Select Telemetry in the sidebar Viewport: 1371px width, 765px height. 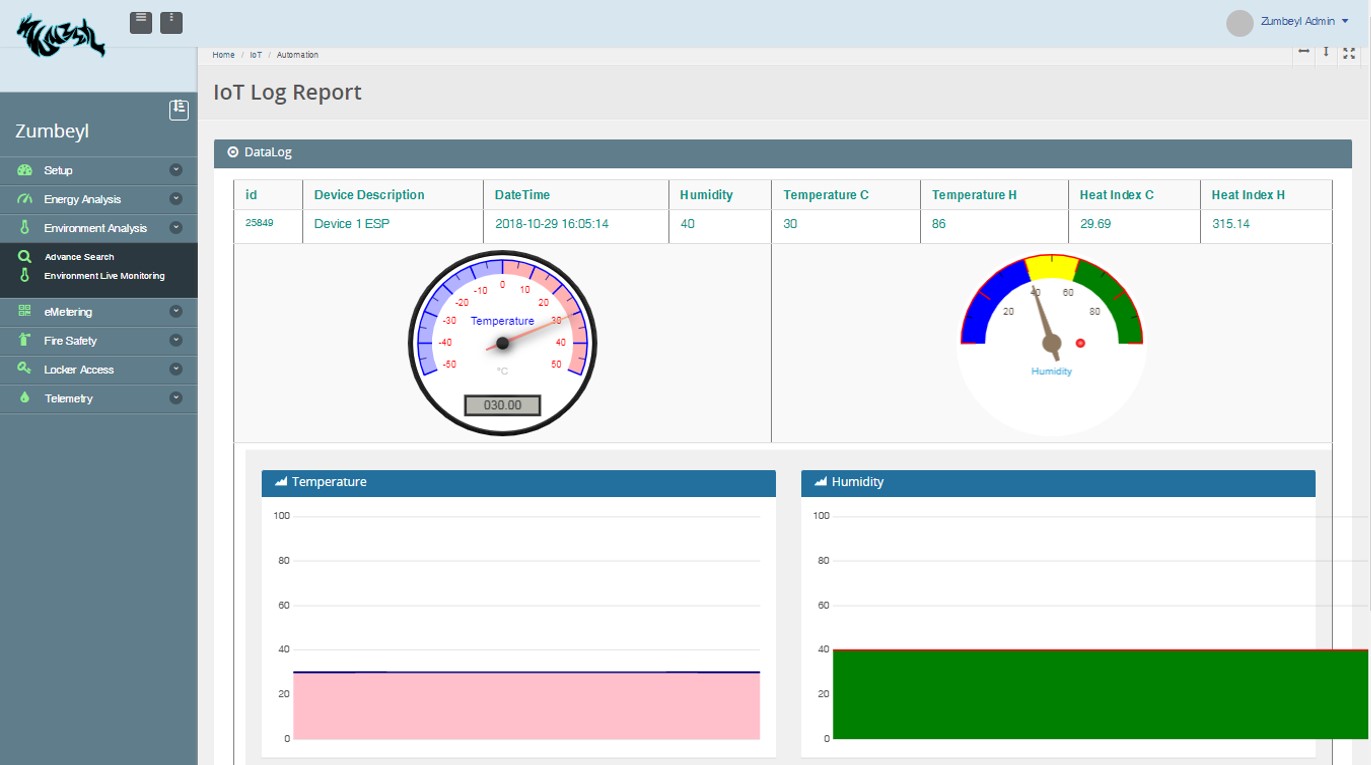[68, 399]
